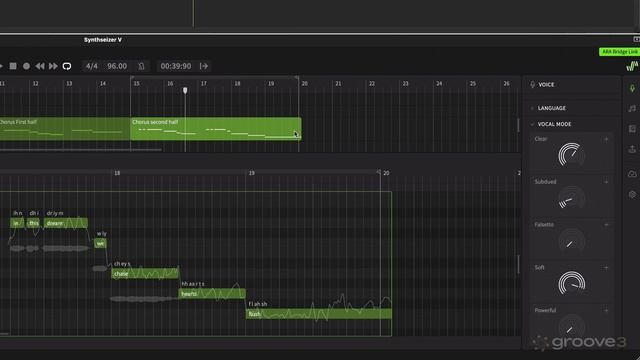Click bar 15 on the arrangement ruler
This screenshot has width=640, height=360.
point(136,83)
